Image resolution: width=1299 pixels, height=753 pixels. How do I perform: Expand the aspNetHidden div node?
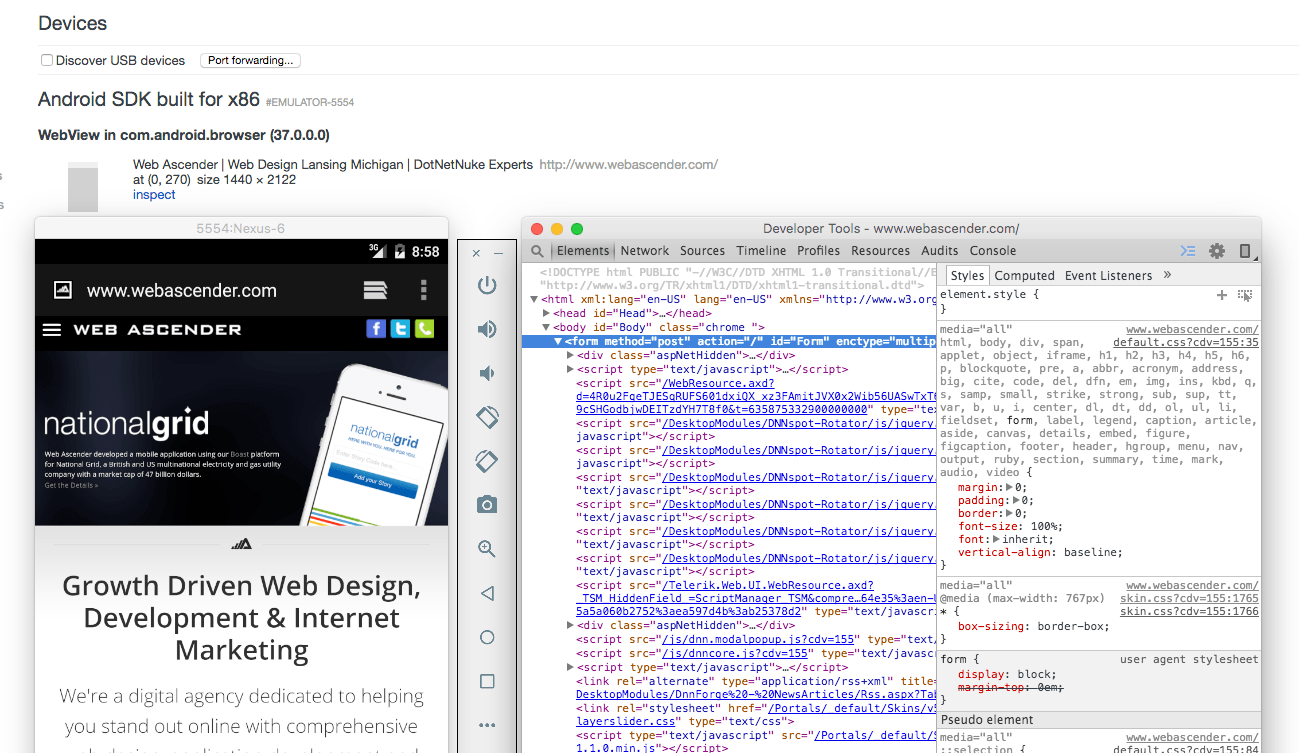point(570,354)
